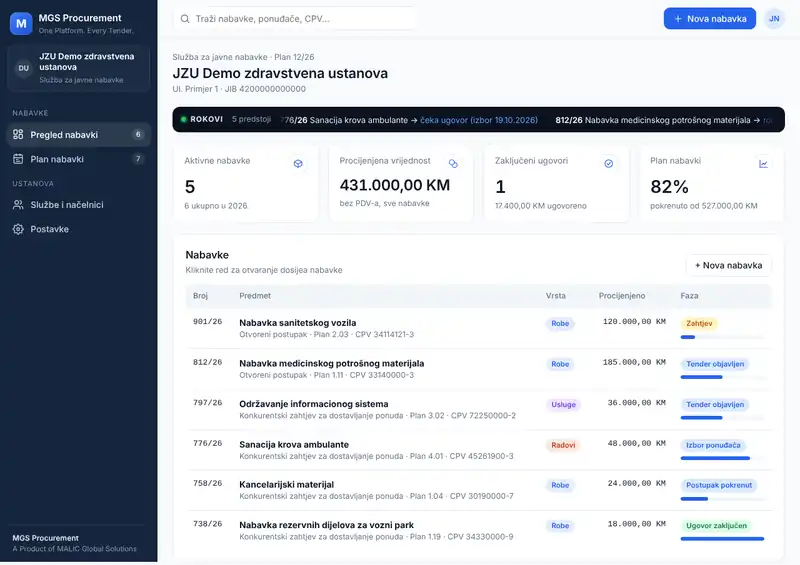Click A Product of MALIC Global Solutions footer
This screenshot has height=565, width=800.
74,549
